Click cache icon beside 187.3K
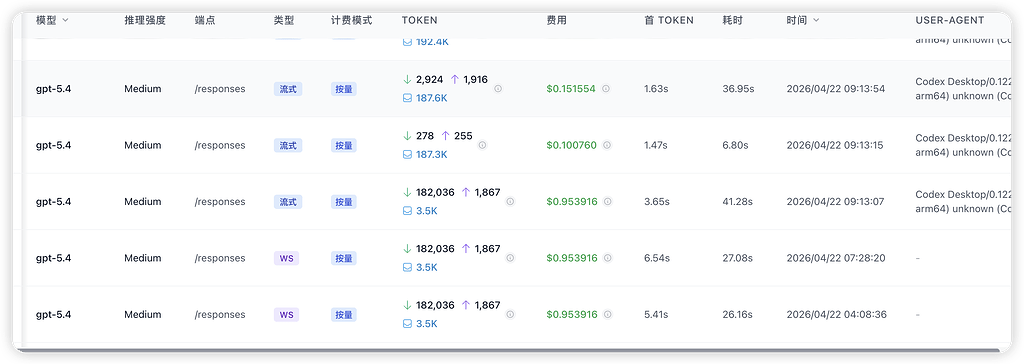The height and width of the screenshot is (364, 1024). 408,155
